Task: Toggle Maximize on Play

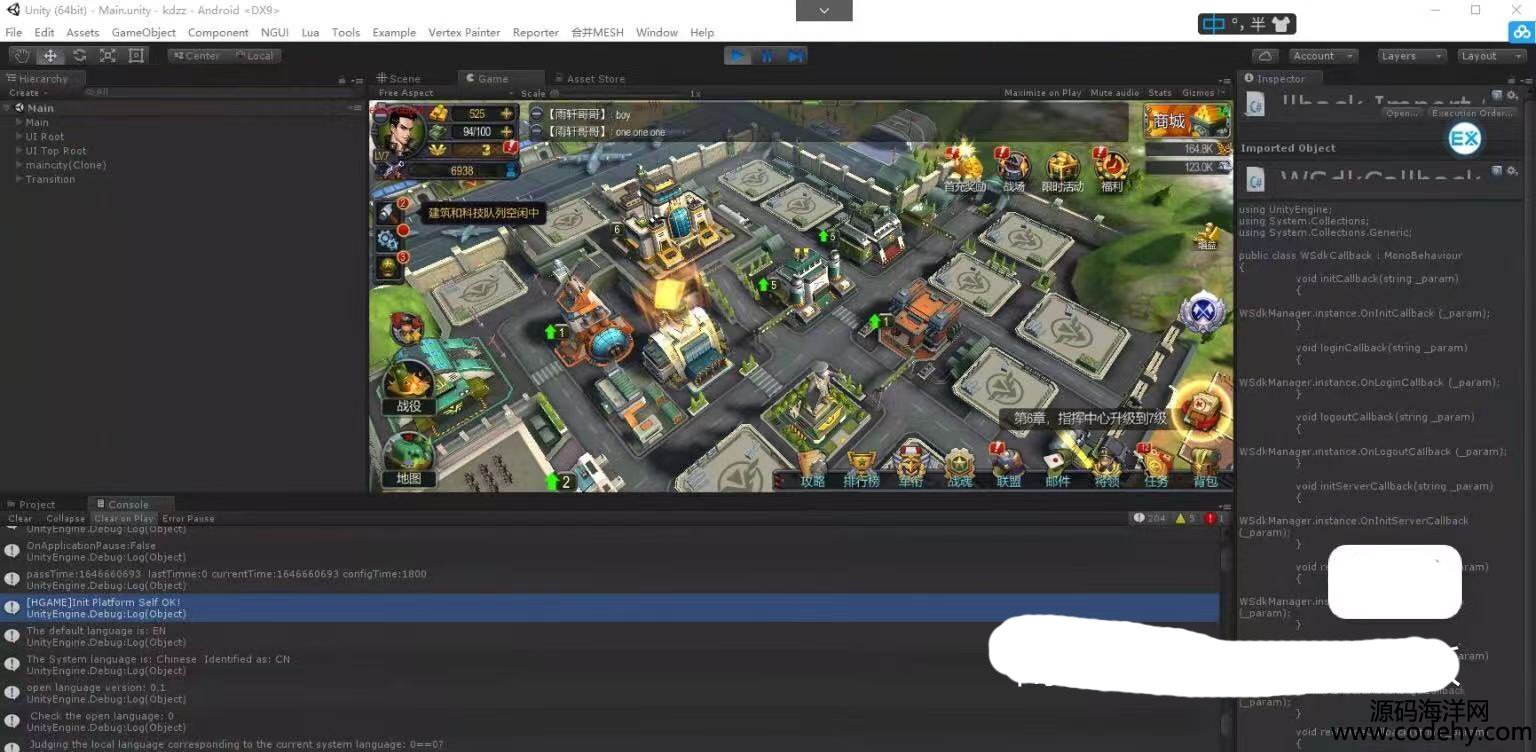Action: 1043,93
